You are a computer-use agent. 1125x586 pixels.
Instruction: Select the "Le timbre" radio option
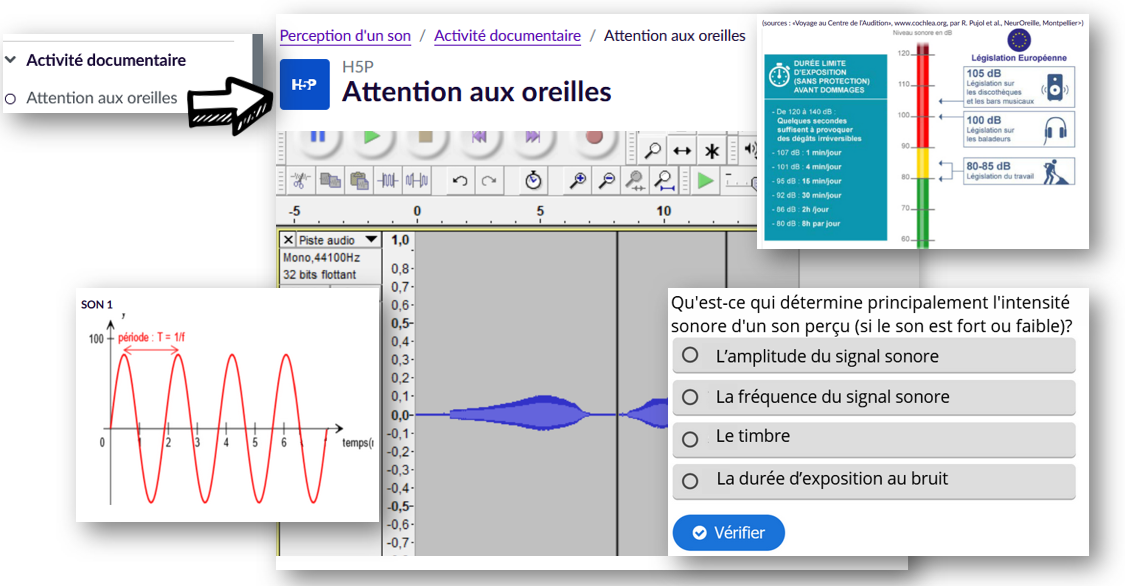coord(690,438)
